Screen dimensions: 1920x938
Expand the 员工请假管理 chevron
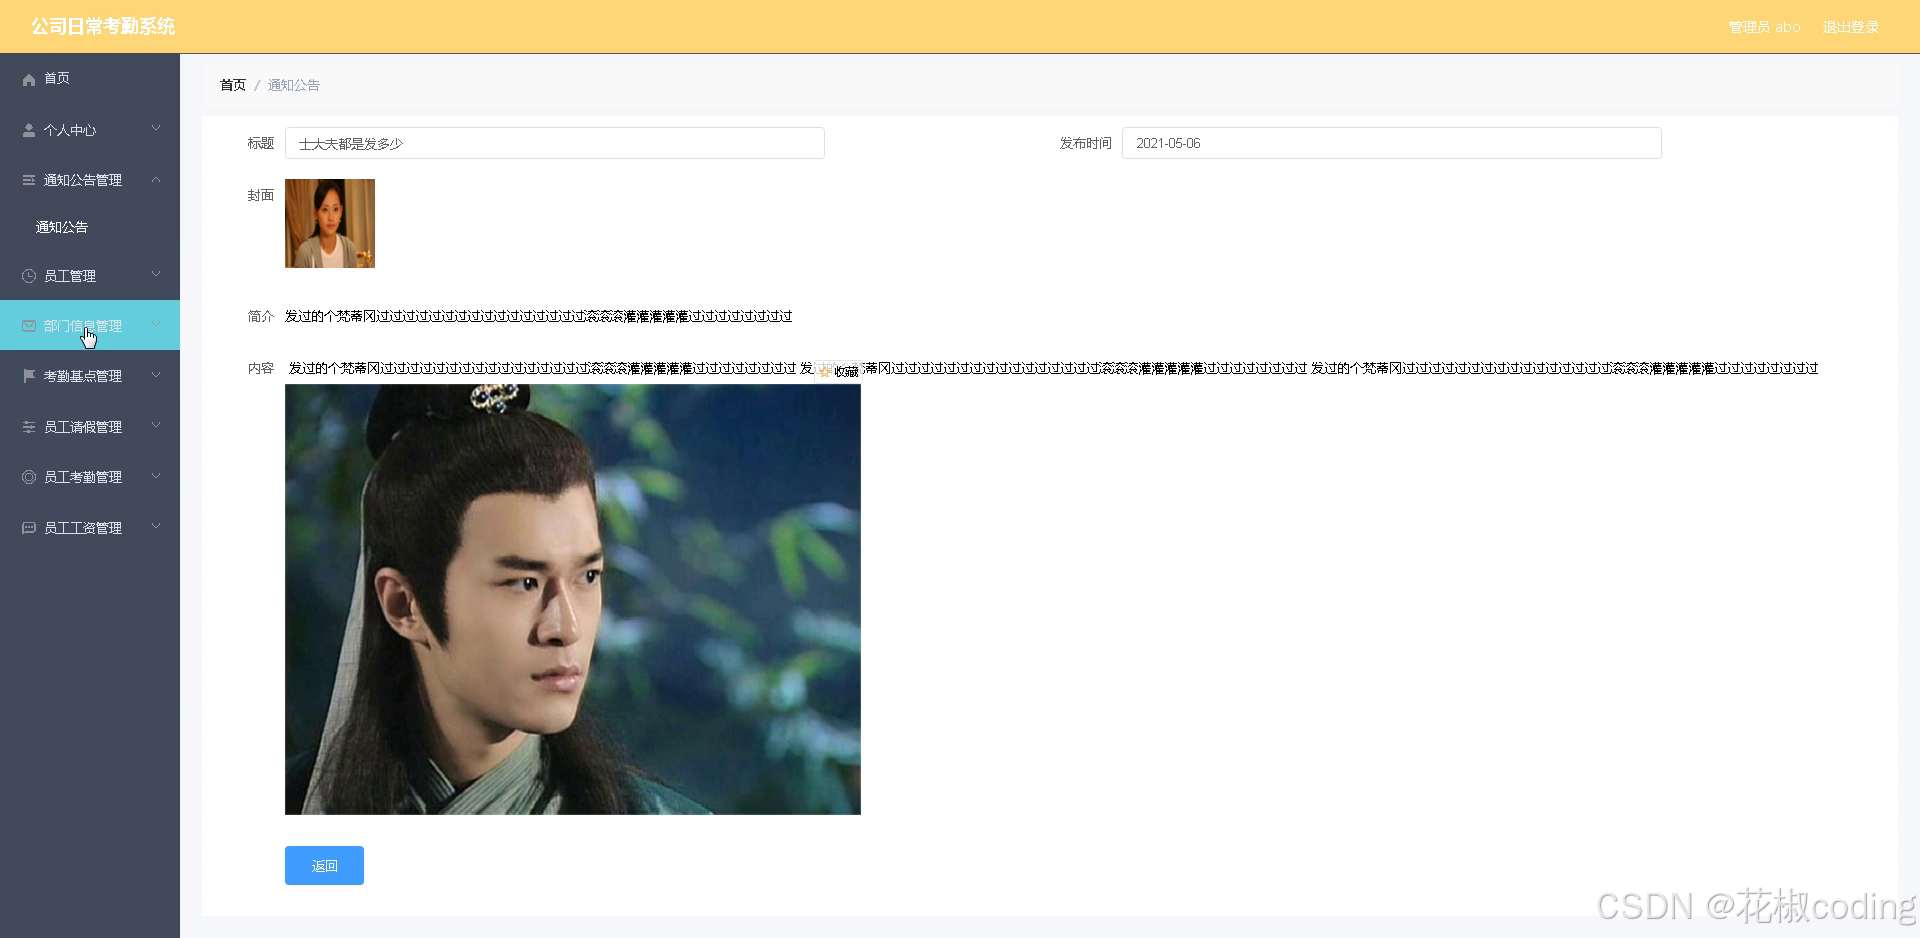point(156,426)
